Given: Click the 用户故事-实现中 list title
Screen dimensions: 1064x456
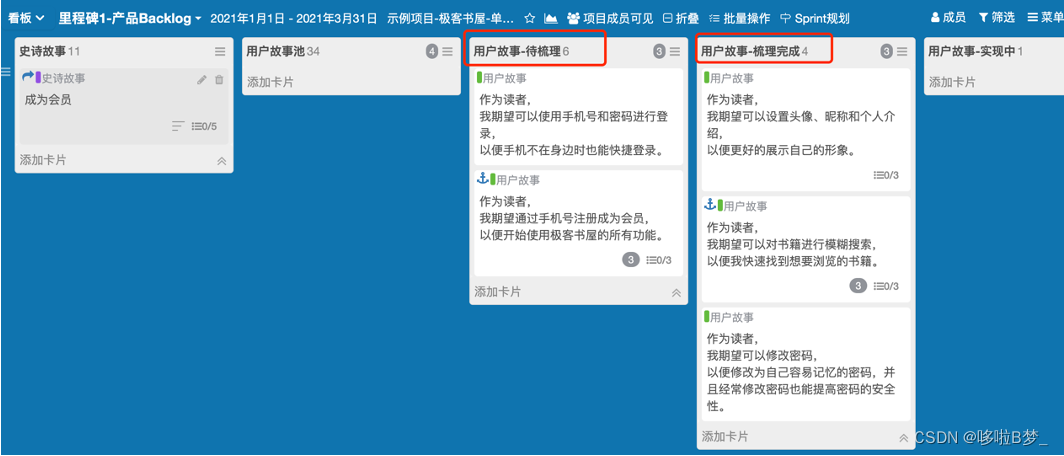Looking at the screenshot, I should coord(972,52).
